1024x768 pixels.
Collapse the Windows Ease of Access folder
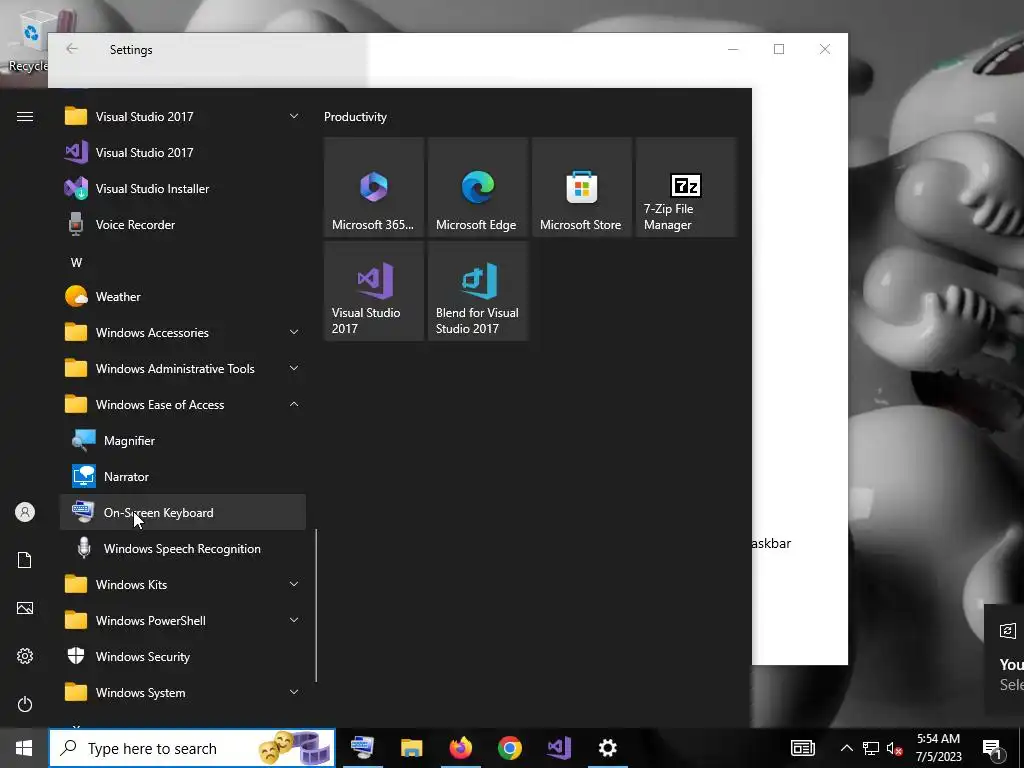pyautogui.click(x=294, y=404)
